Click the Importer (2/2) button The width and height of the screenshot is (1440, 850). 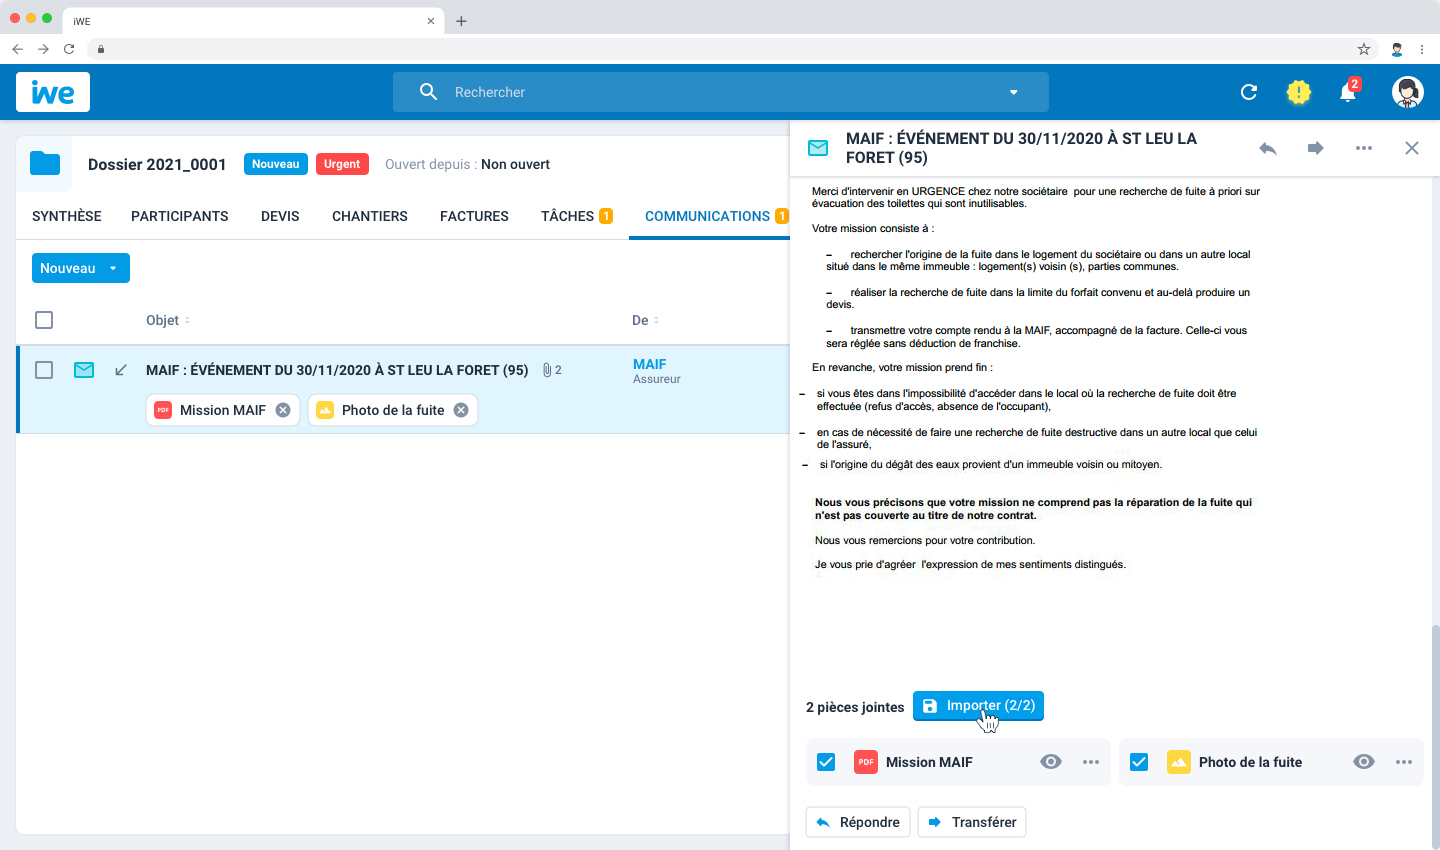(x=978, y=706)
